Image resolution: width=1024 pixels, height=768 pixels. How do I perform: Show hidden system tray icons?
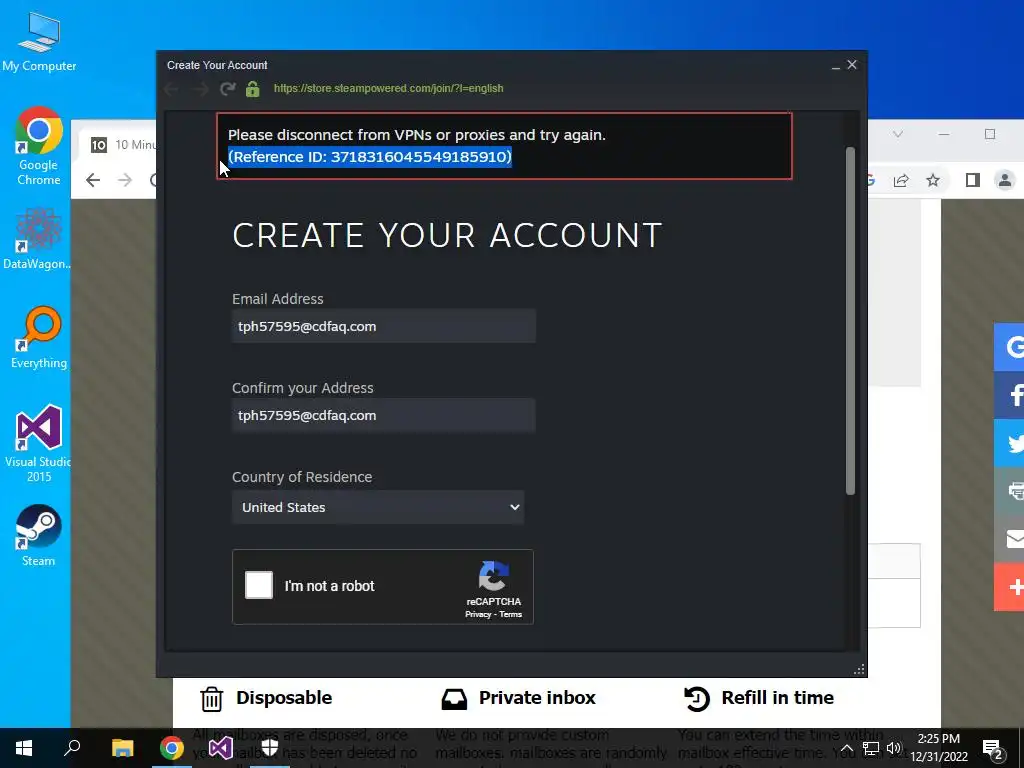(846, 748)
